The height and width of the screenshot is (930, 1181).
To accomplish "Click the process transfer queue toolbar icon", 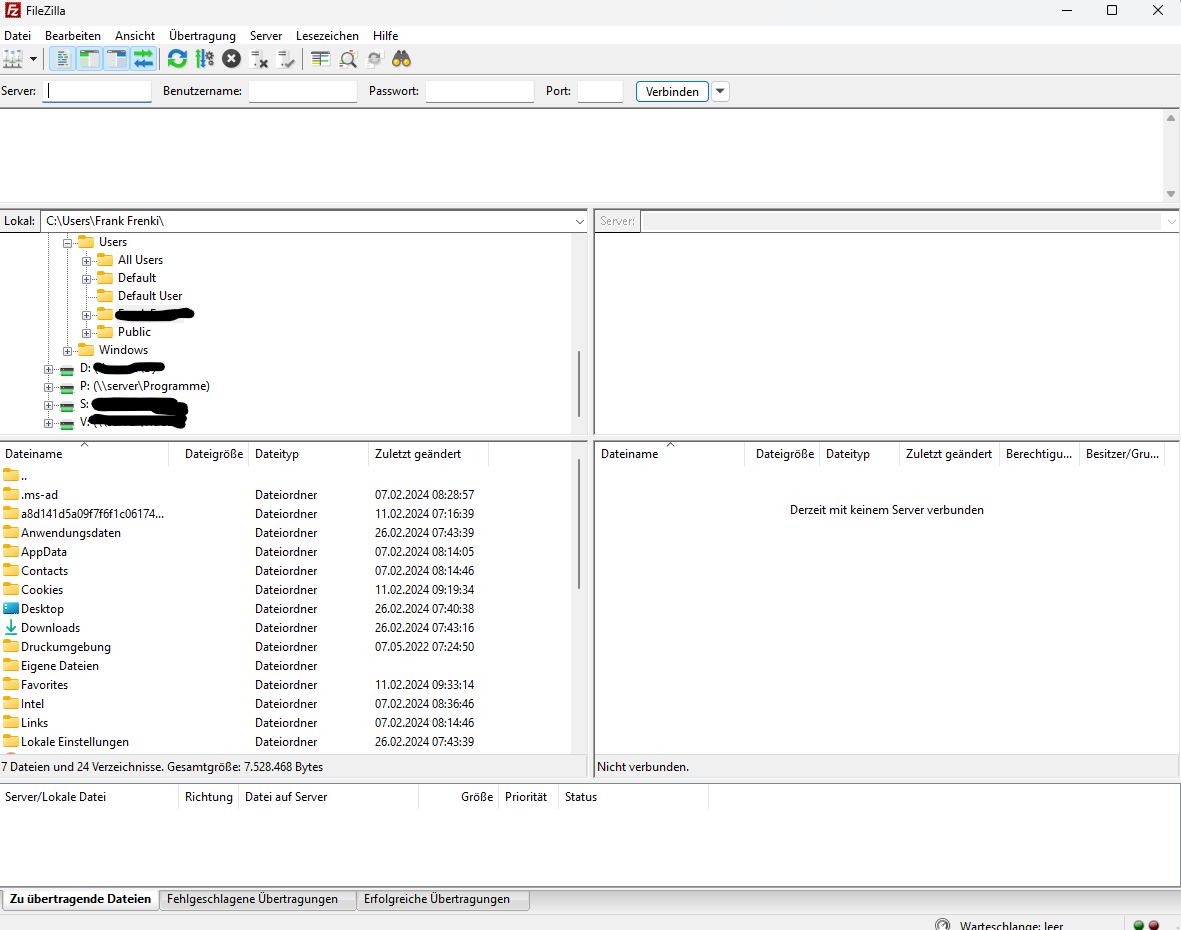I will click(x=204, y=59).
